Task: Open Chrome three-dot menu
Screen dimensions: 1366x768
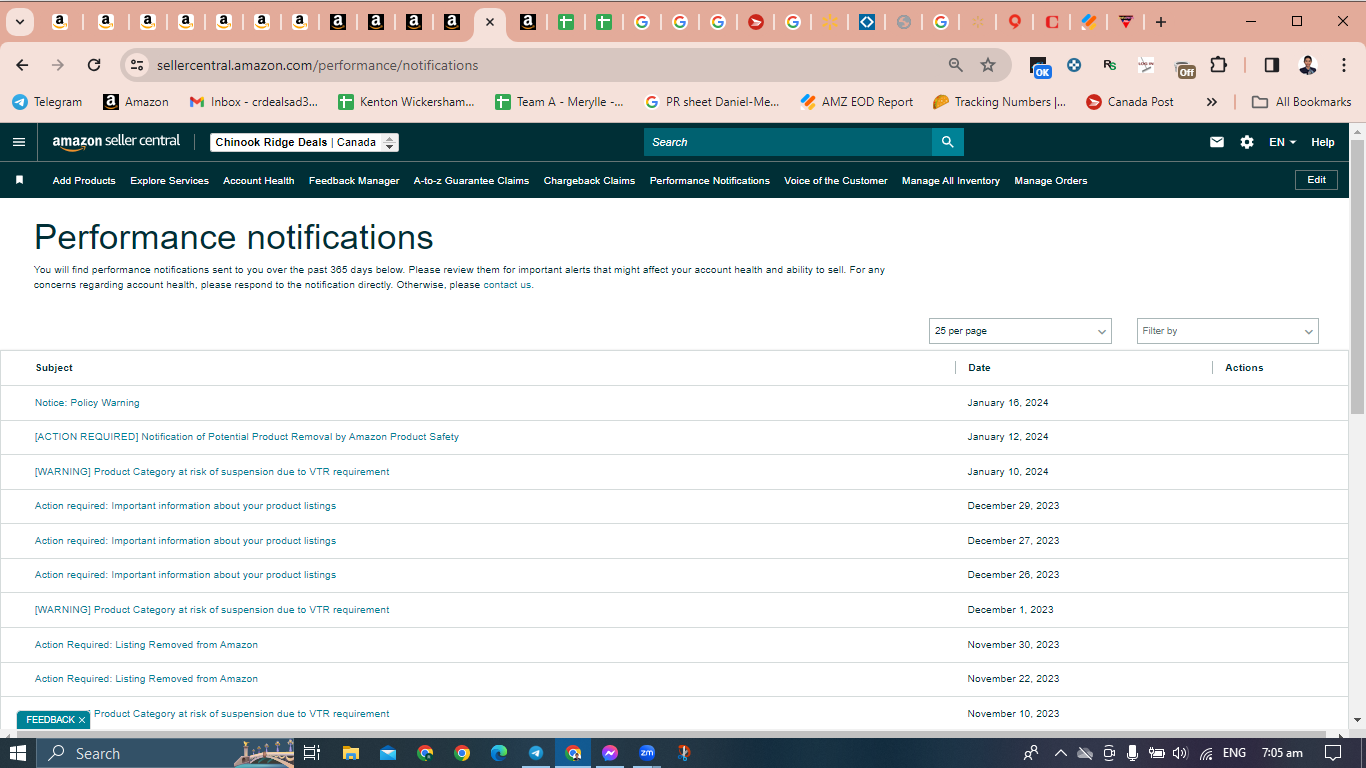Action: tap(1344, 65)
